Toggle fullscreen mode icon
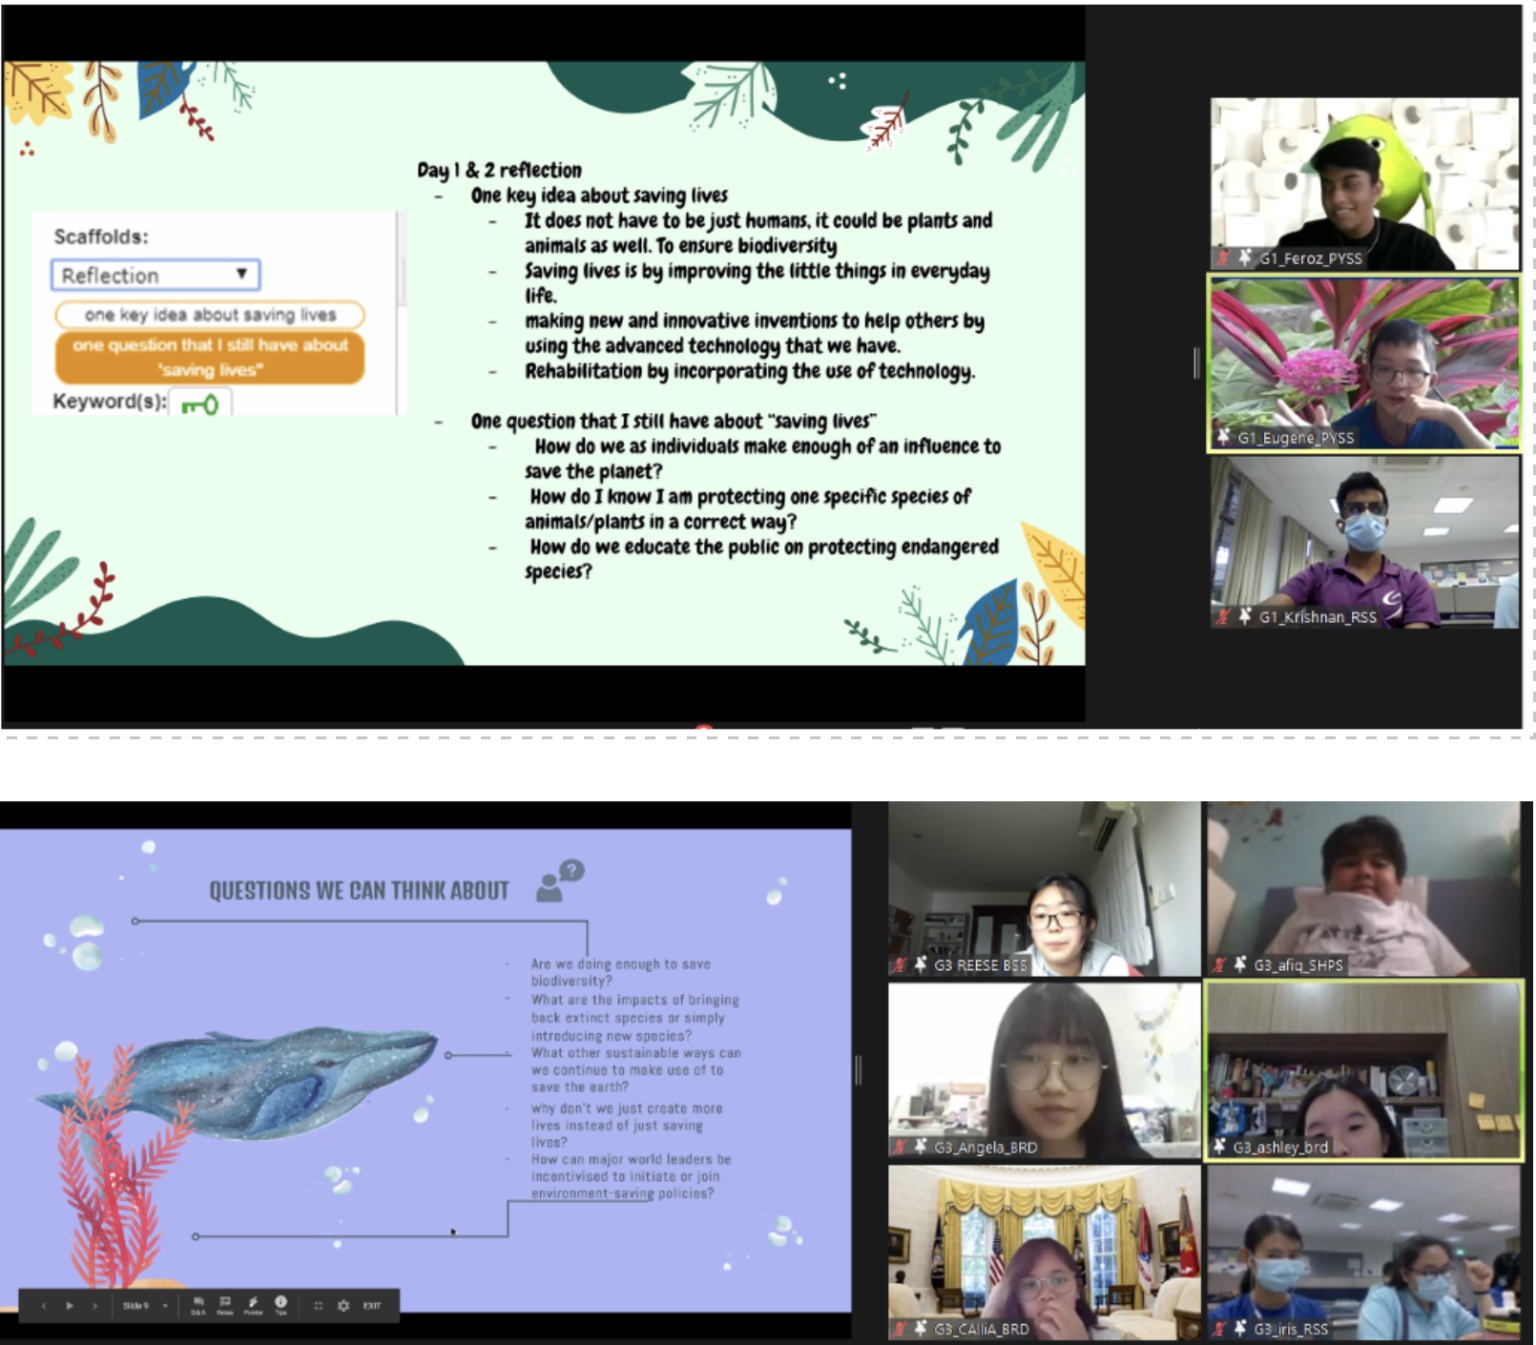1536x1345 pixels. coord(318,1305)
